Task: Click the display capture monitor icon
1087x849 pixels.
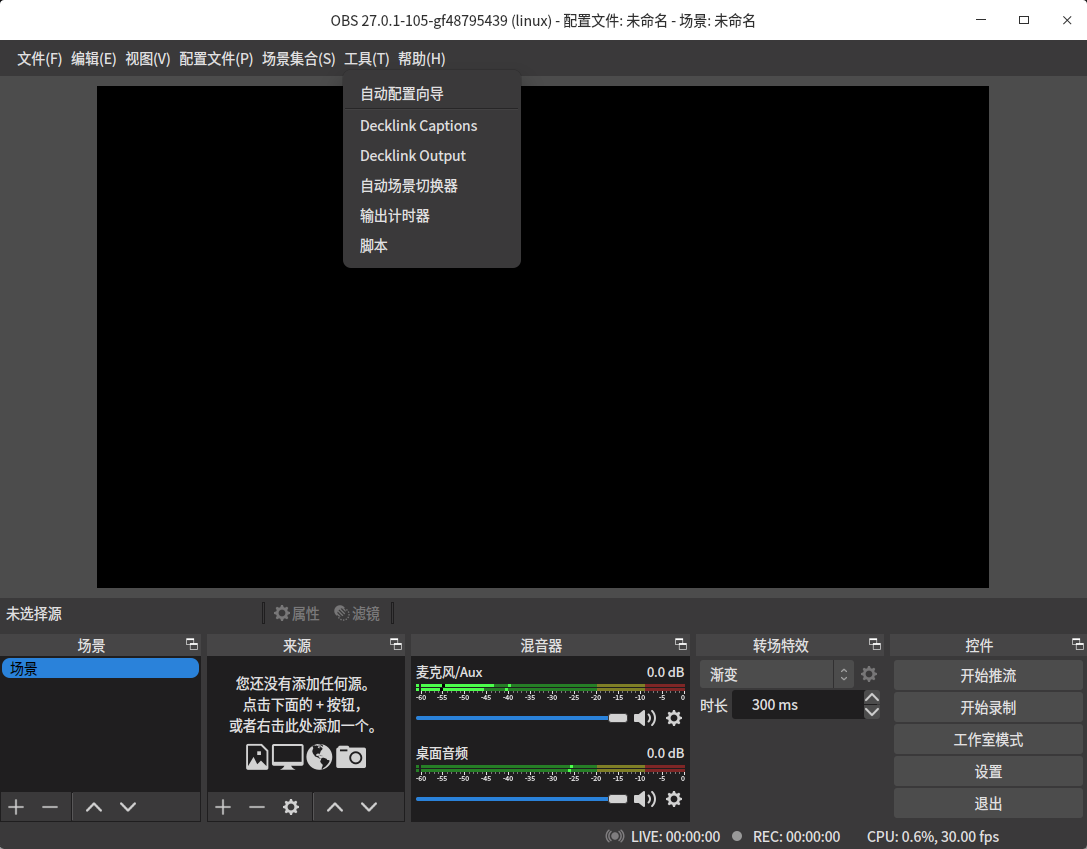Action: click(288, 757)
